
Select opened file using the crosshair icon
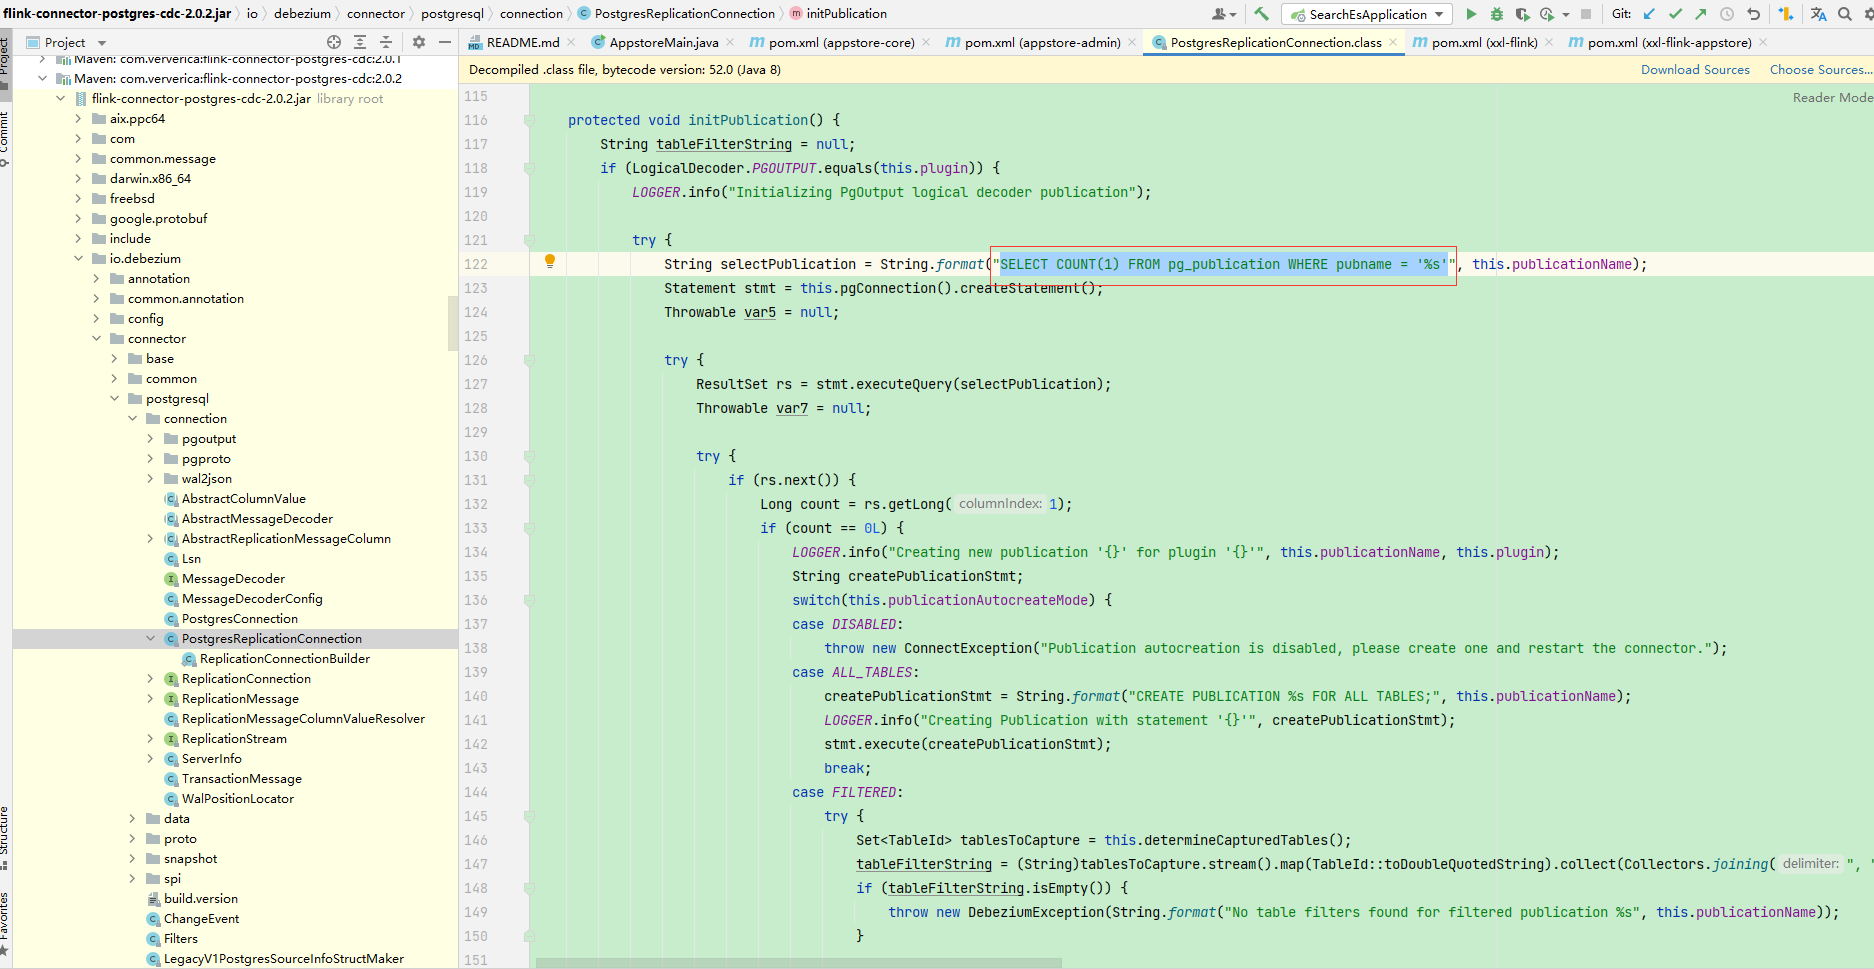[334, 43]
